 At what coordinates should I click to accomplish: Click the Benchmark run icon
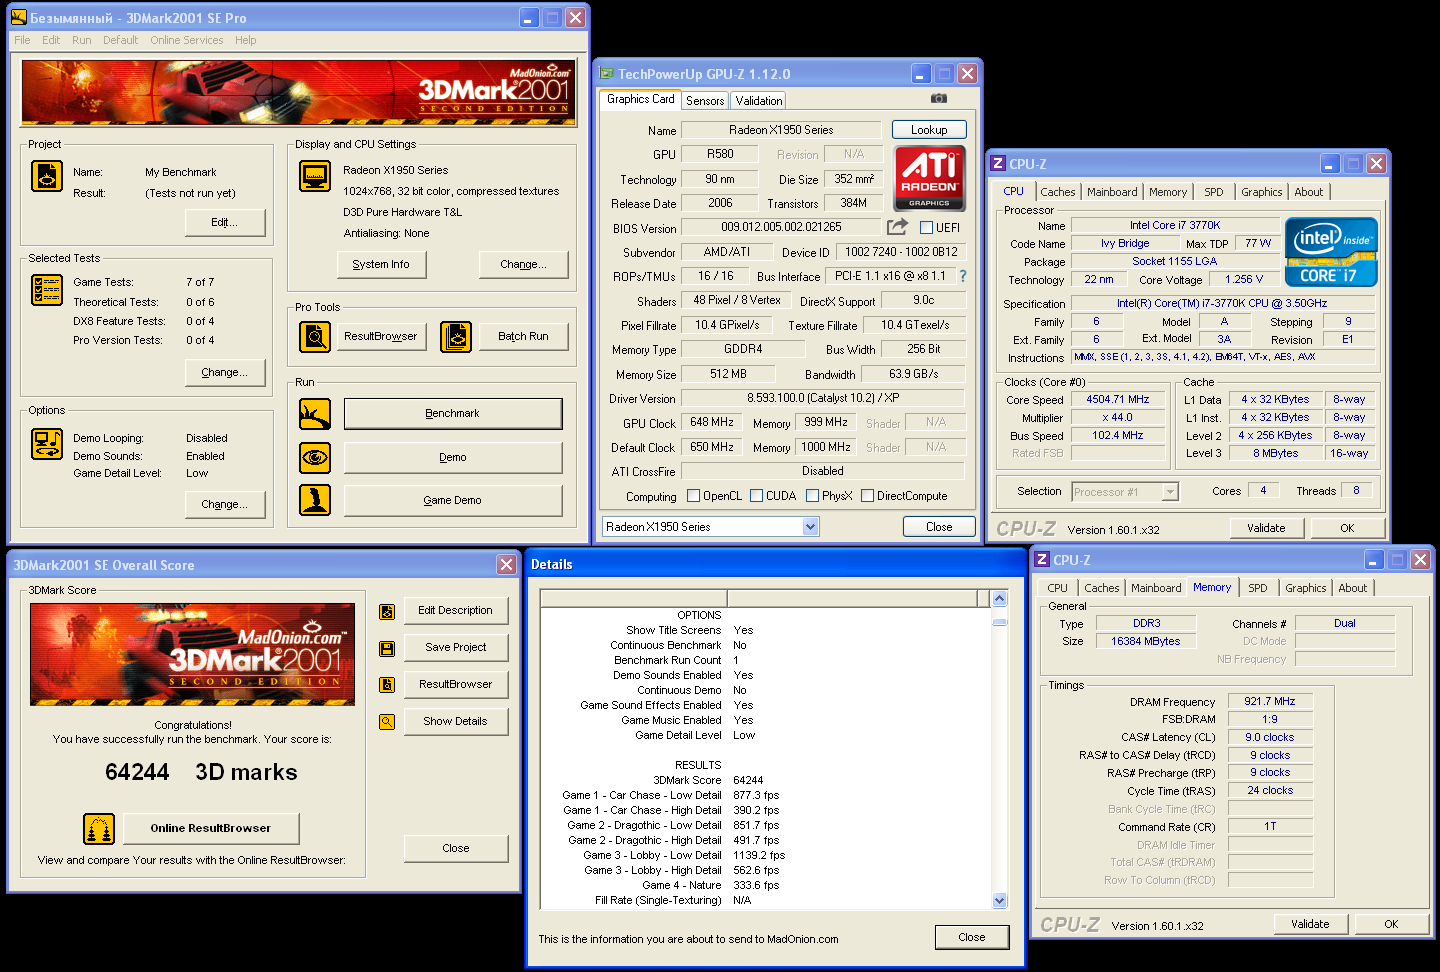(x=315, y=414)
